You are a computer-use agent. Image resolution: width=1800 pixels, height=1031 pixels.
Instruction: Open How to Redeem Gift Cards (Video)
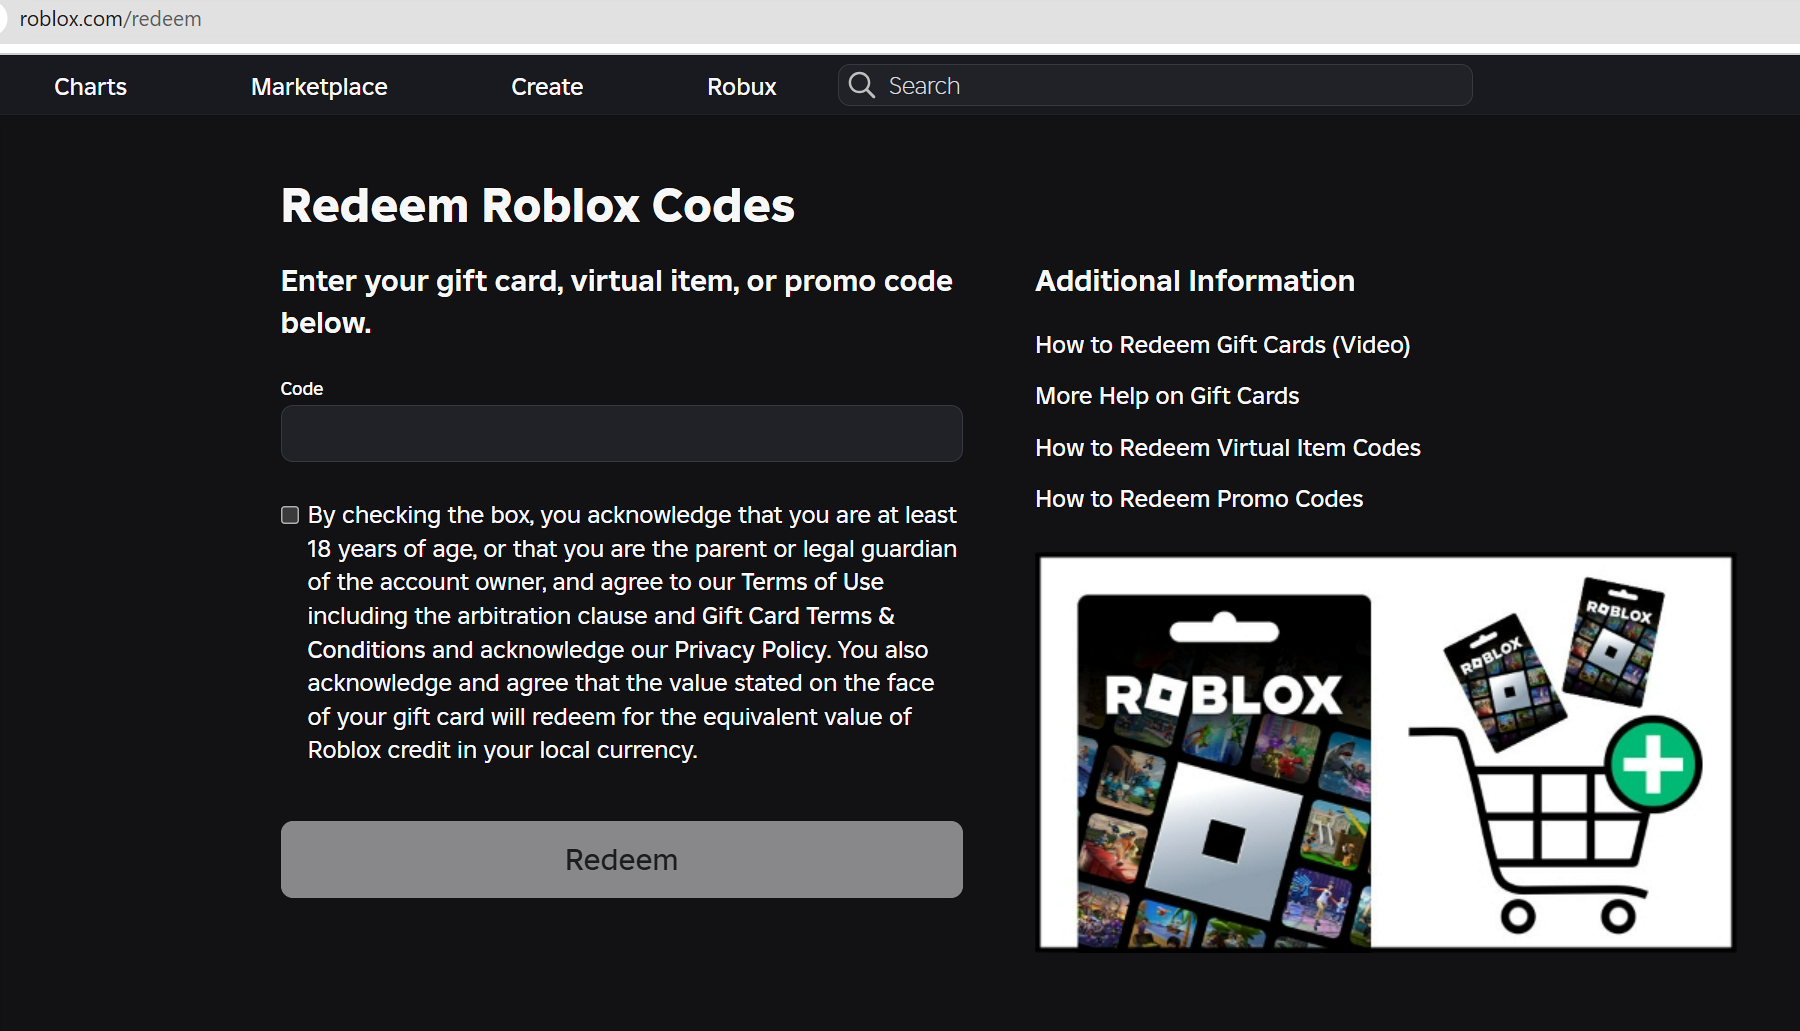pyautogui.click(x=1222, y=345)
